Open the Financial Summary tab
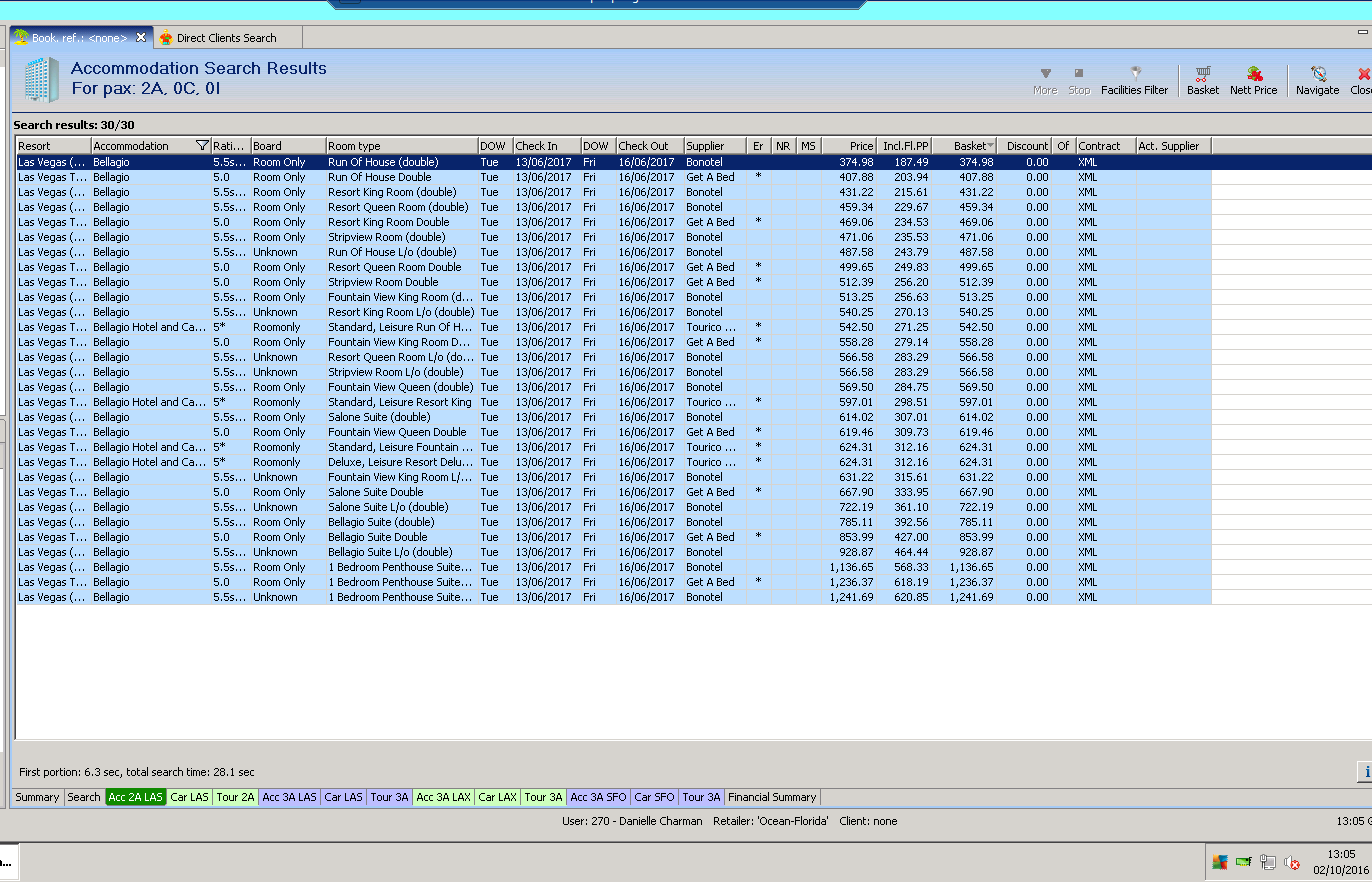Screen dimensions: 1372x882 point(772,797)
